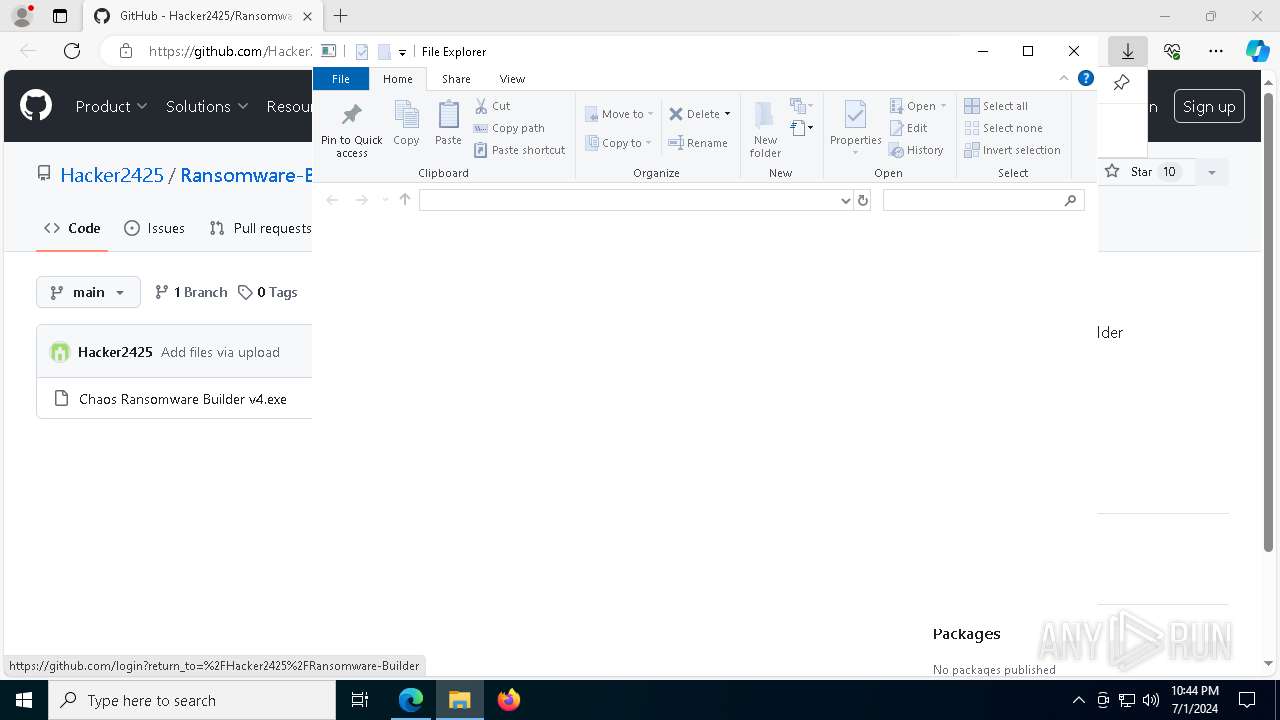The image size is (1280, 720).
Task: Expand the Star lists dropdown arrow
Action: (1211, 172)
